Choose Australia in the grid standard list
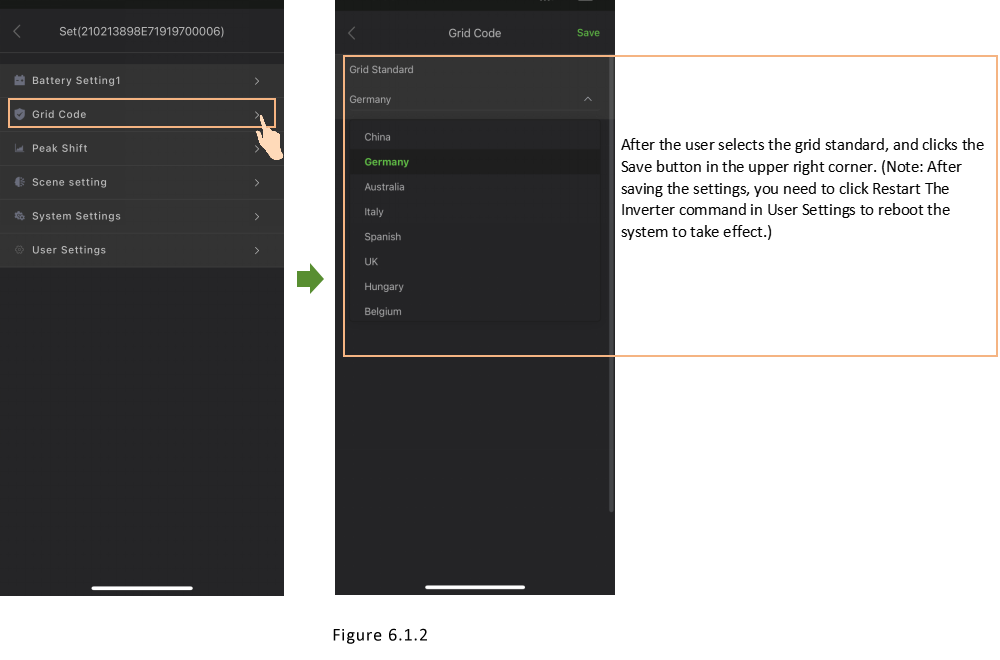 tap(384, 187)
